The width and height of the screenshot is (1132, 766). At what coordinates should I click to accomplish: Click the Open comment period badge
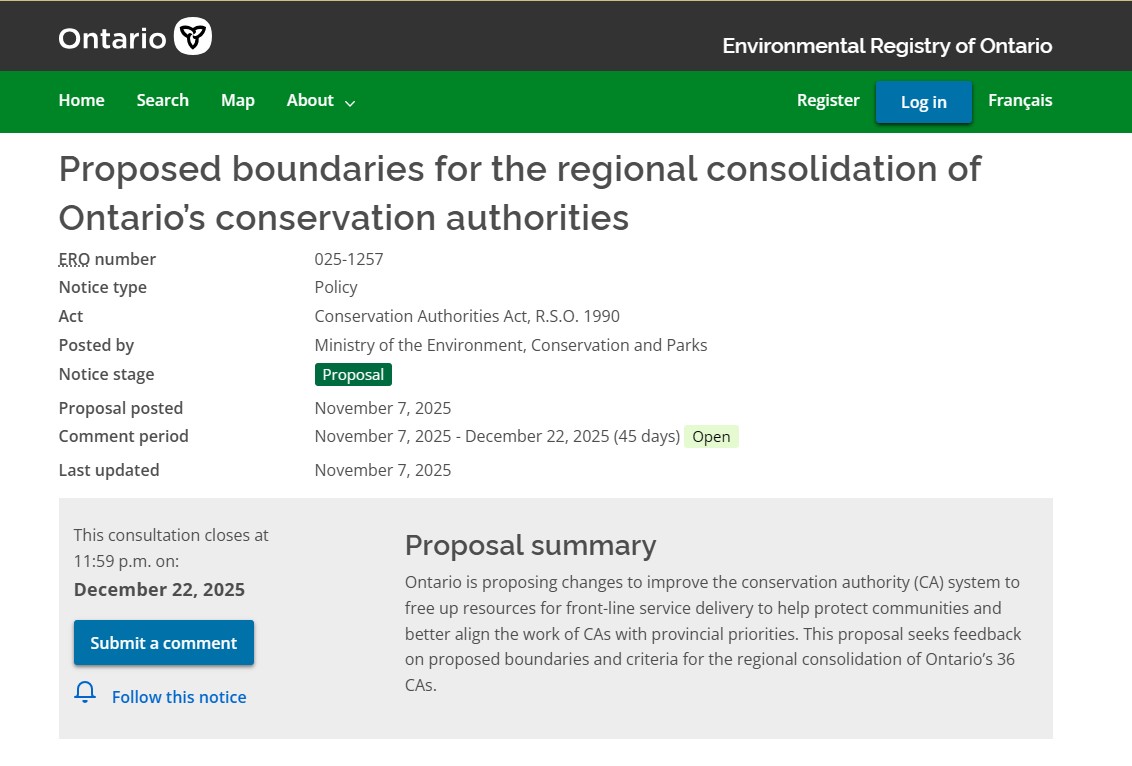pos(711,437)
